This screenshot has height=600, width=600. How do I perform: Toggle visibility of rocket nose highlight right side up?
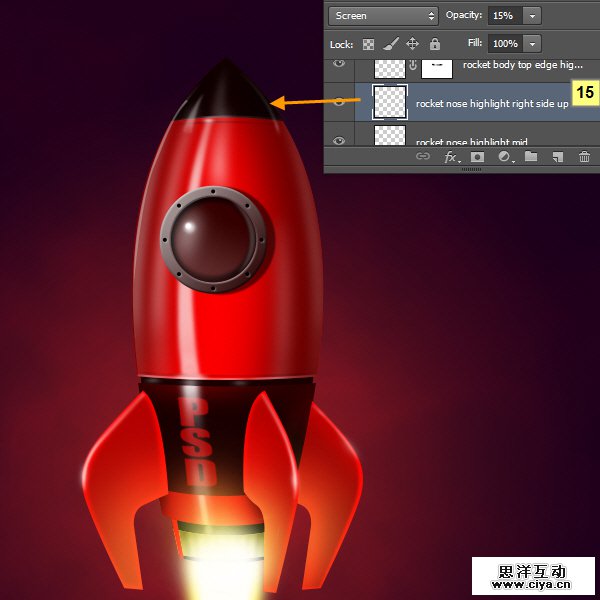[339, 102]
